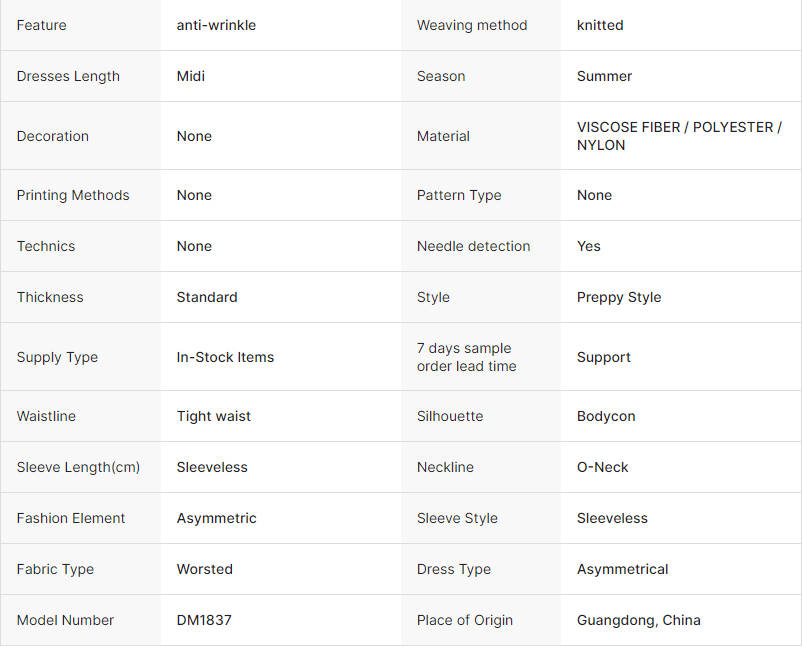Select the 'Midi' dresses length value
Image resolution: width=803 pixels, height=647 pixels.
click(x=191, y=76)
